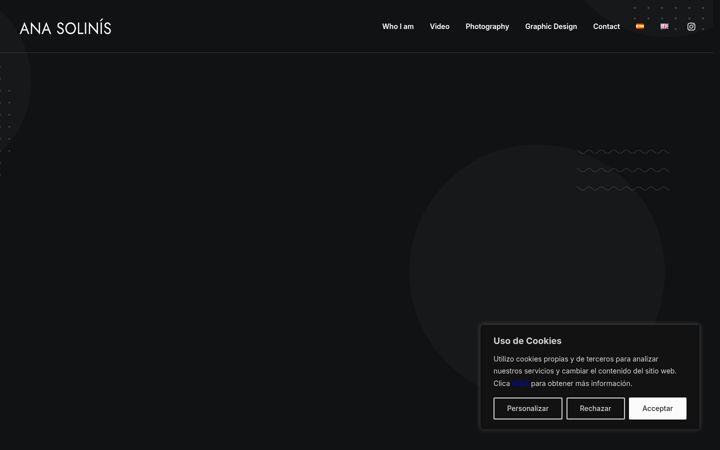The height and width of the screenshot is (450, 720).
Task: Go to the Photography section
Action: point(487,27)
